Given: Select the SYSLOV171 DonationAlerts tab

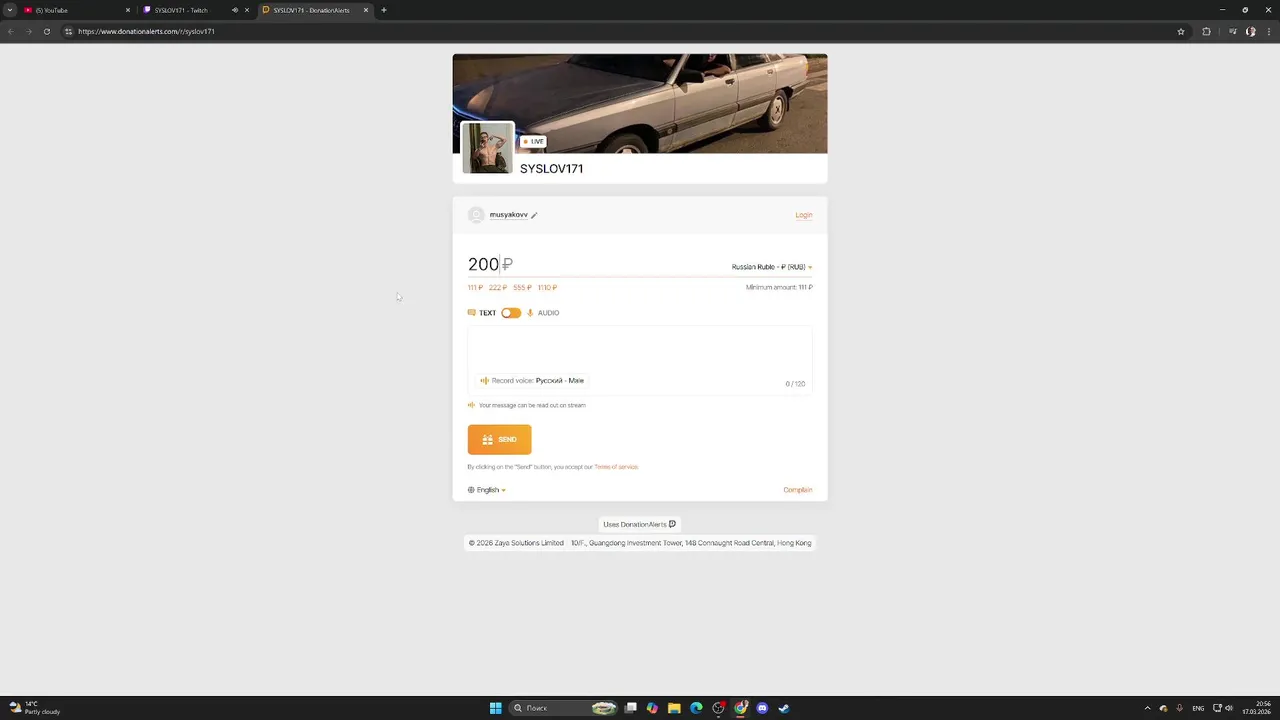Looking at the screenshot, I should pyautogui.click(x=314, y=10).
